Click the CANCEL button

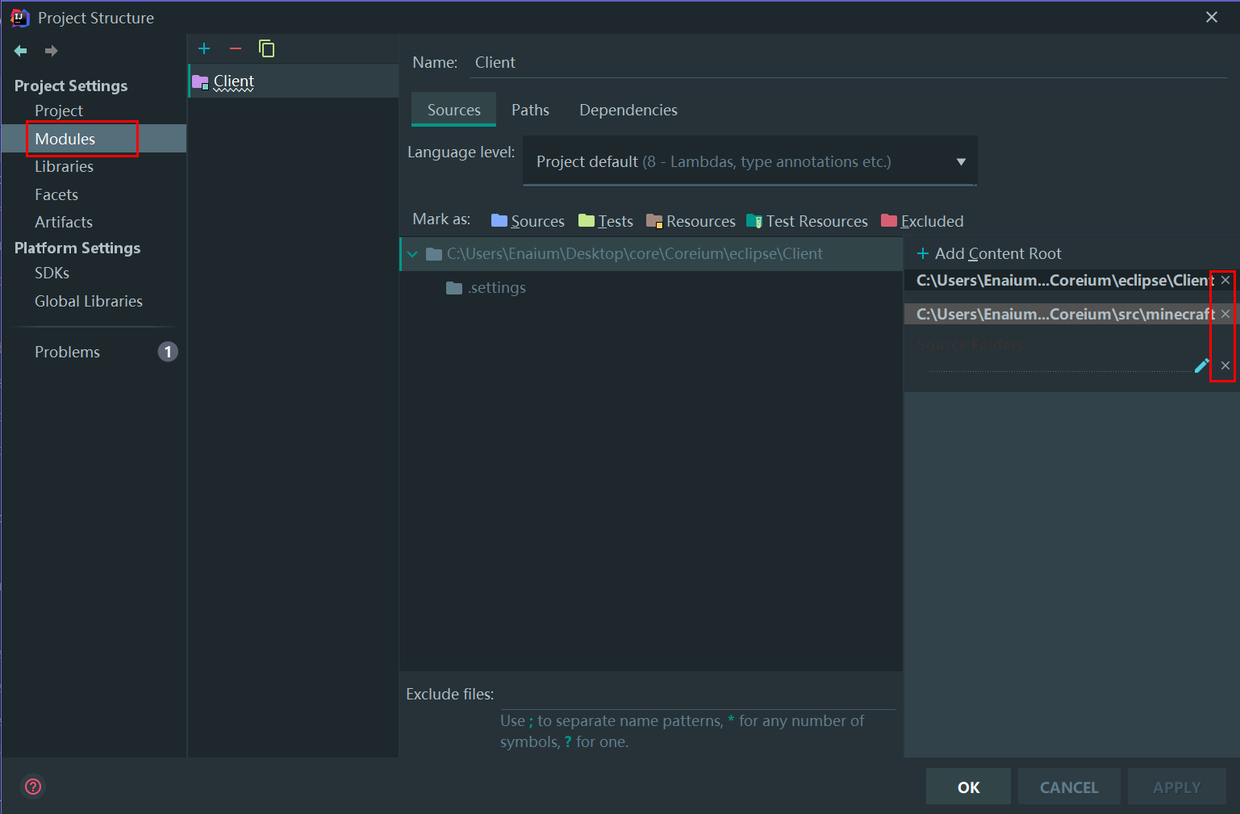[1069, 787]
